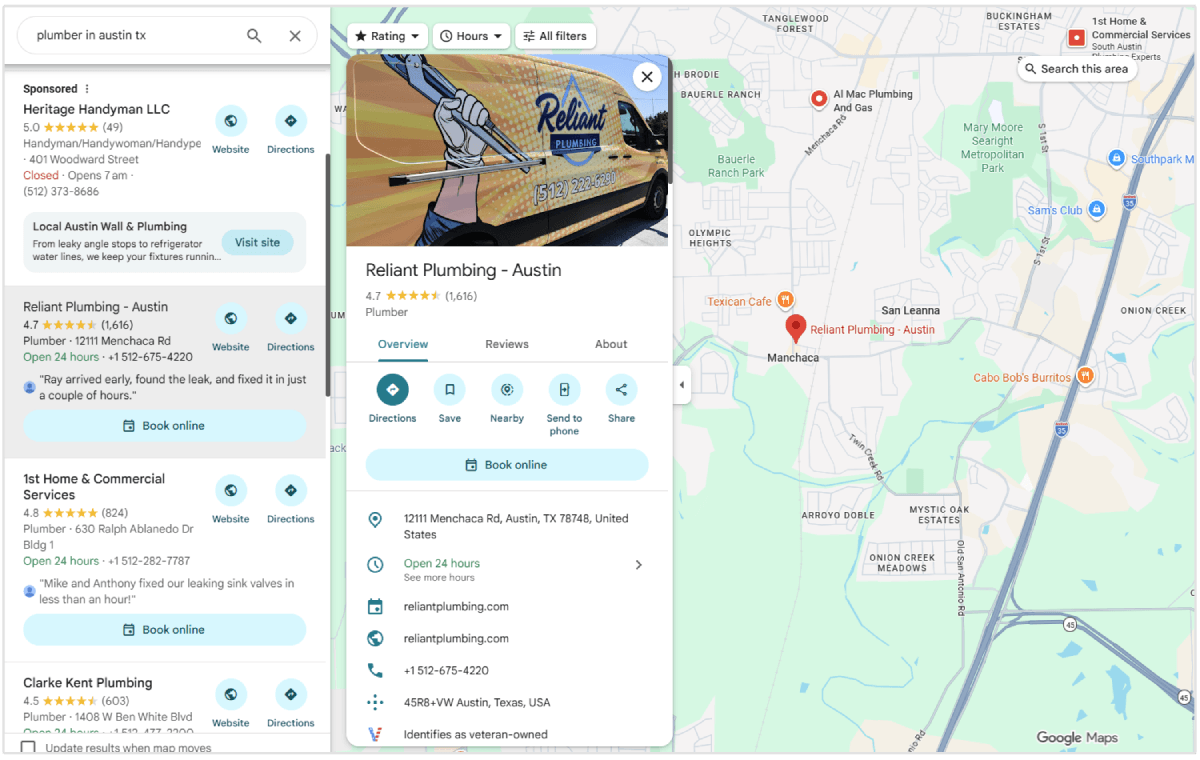Image resolution: width=1200 pixels, height=760 pixels.
Task: Click Identifies as veteran-owned text
Action: (x=476, y=734)
